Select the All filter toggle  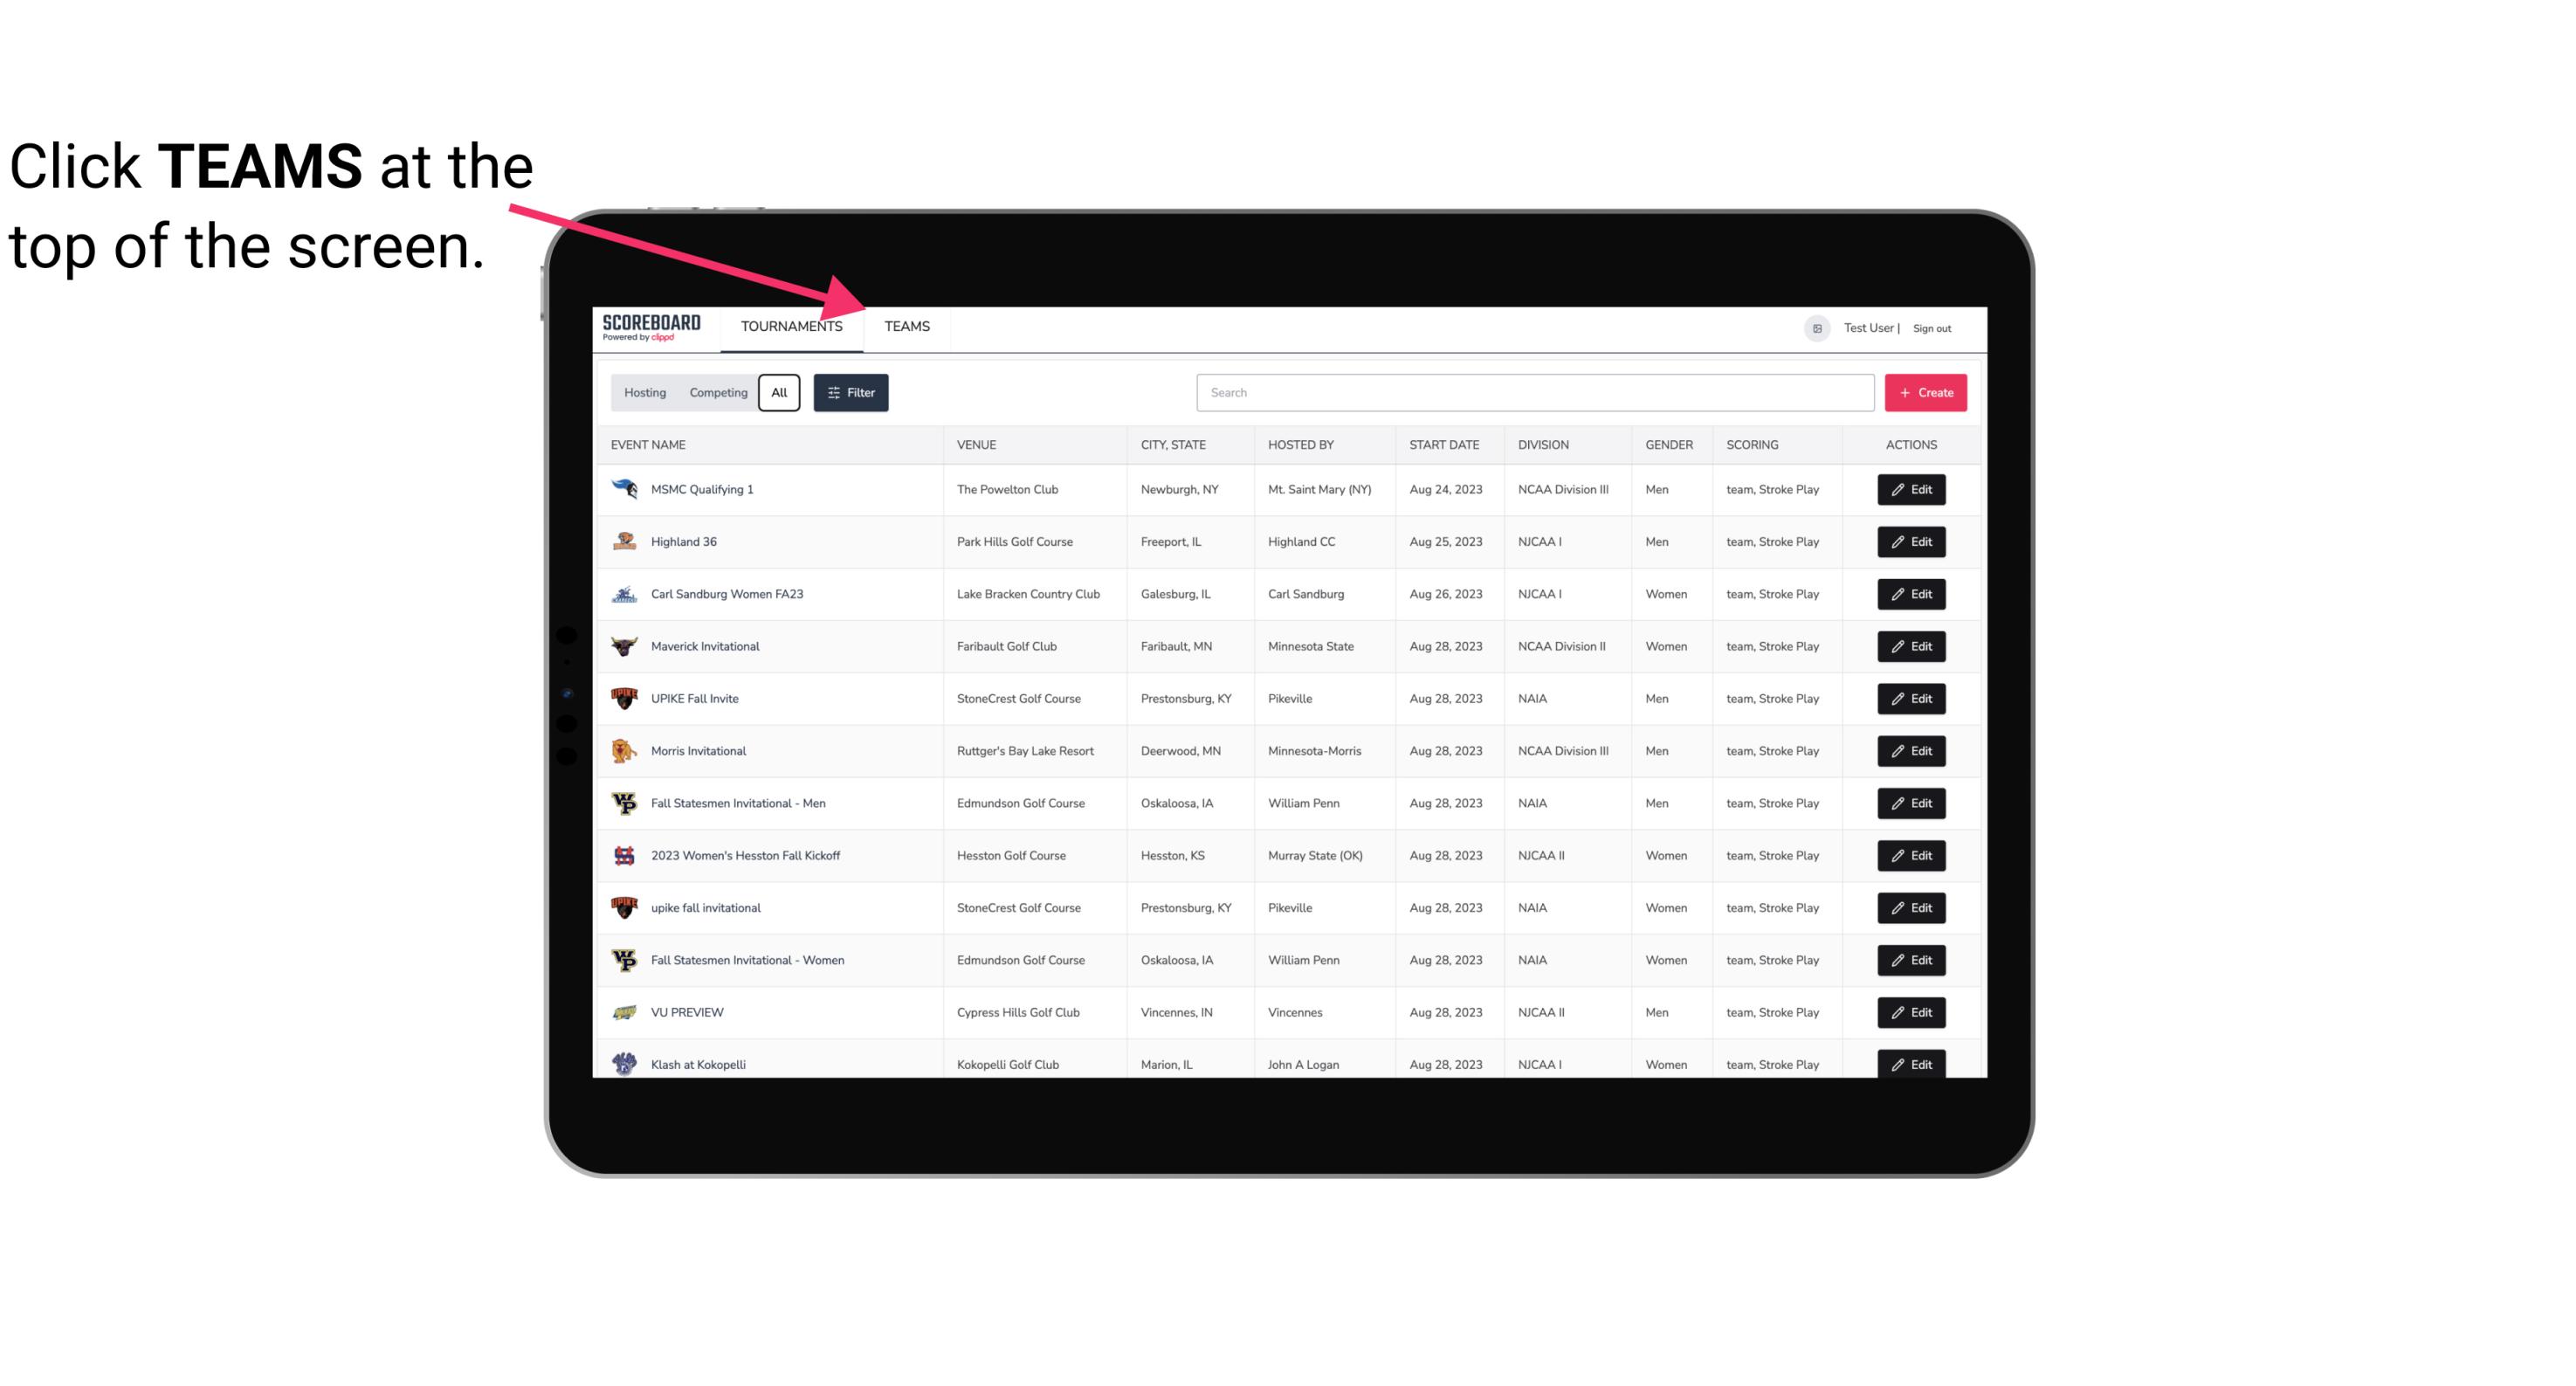[x=778, y=391]
